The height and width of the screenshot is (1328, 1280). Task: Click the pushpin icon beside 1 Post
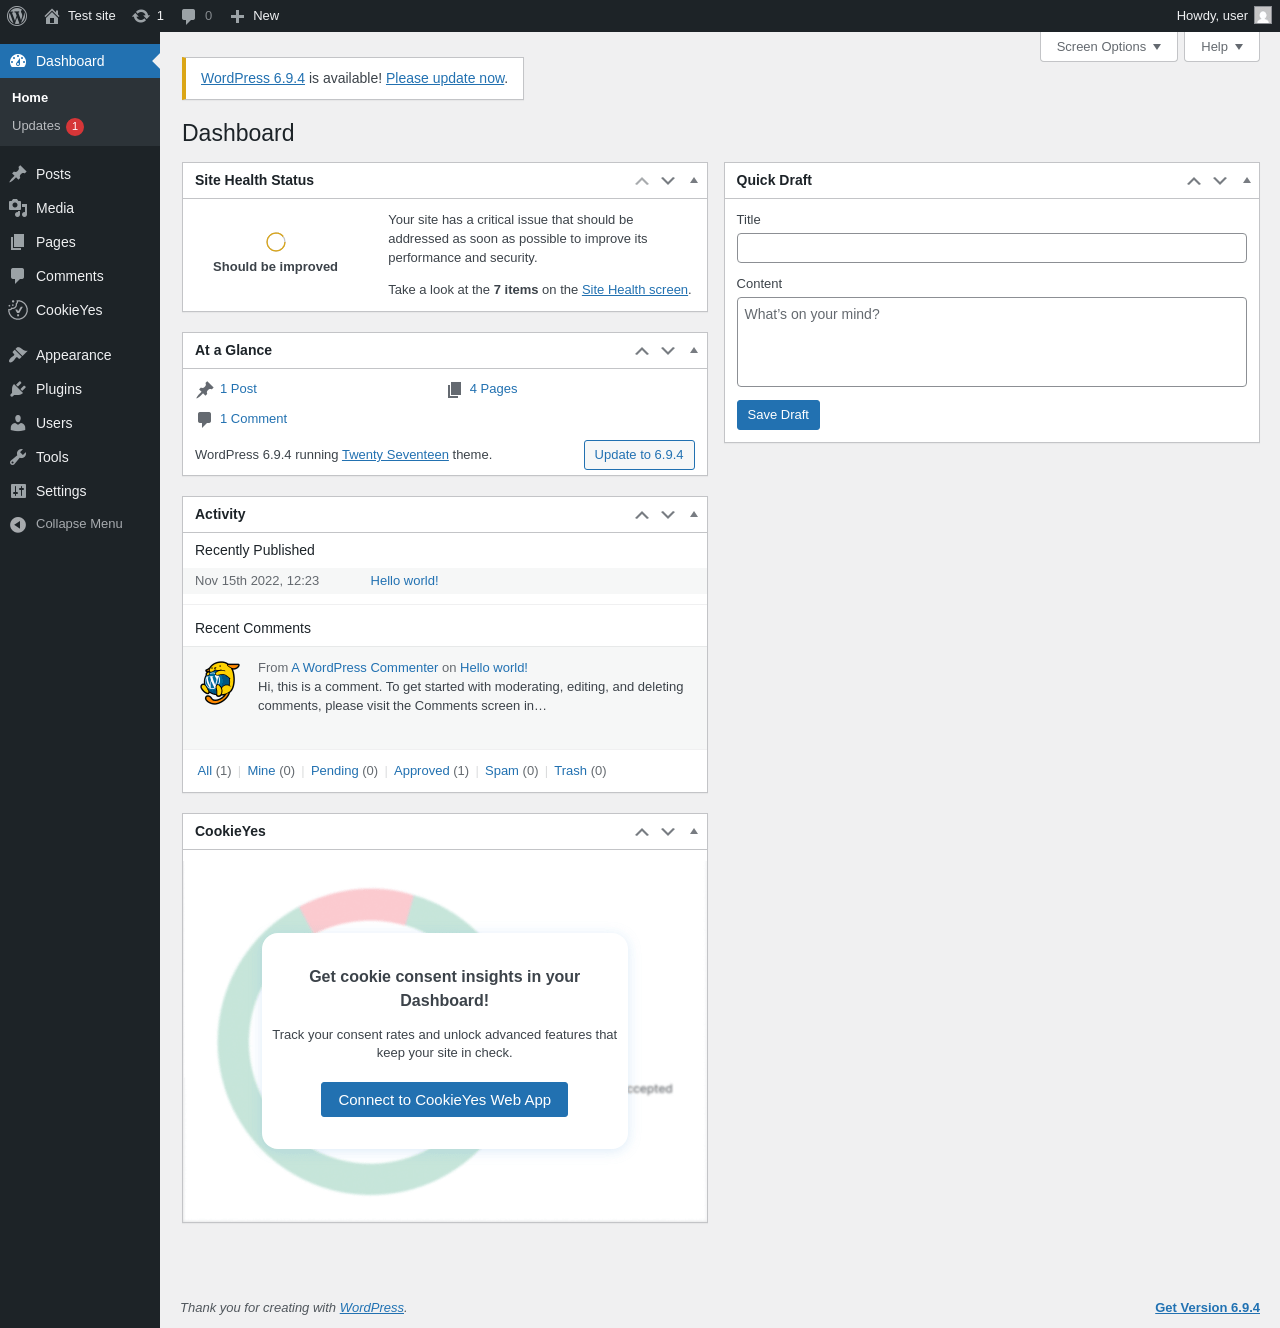point(205,390)
